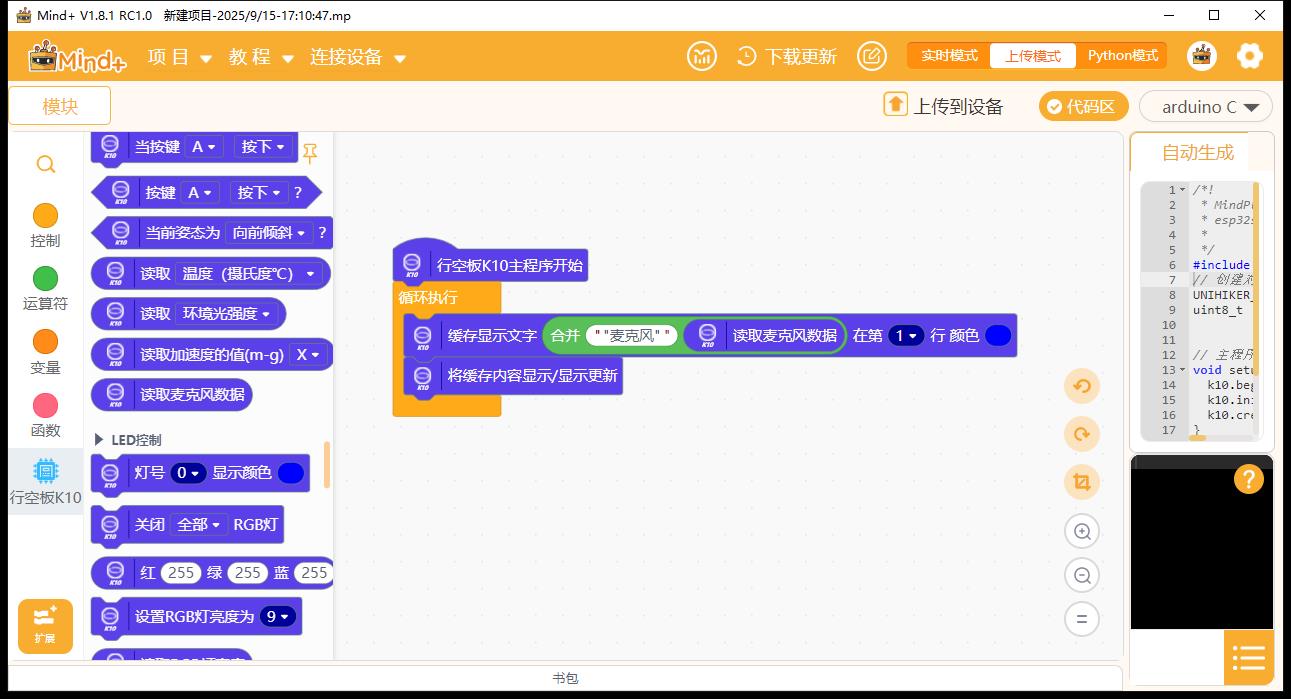Click the undo arrow on the canvas
The height and width of the screenshot is (699, 1291).
[1081, 386]
